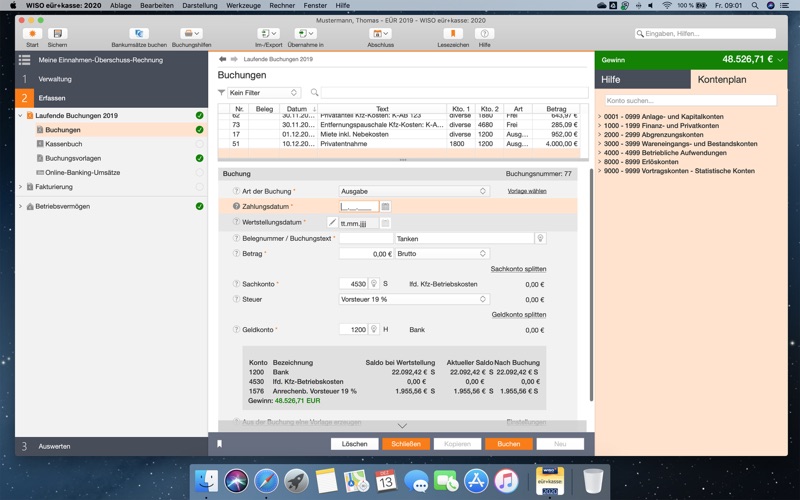Click the lightbulb icon beside Buchungstext field
Screen dimensions: 800x500
click(540, 238)
